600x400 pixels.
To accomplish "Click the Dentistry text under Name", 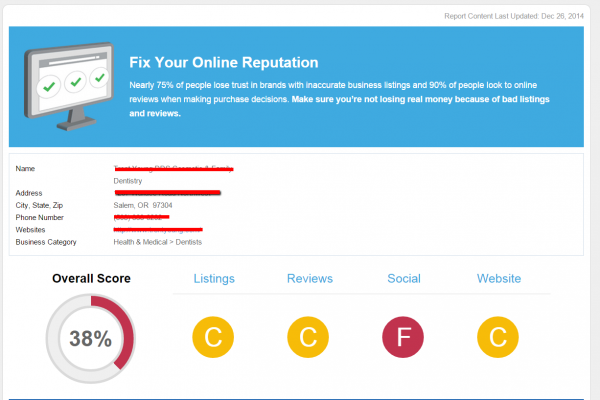I will click(128, 181).
